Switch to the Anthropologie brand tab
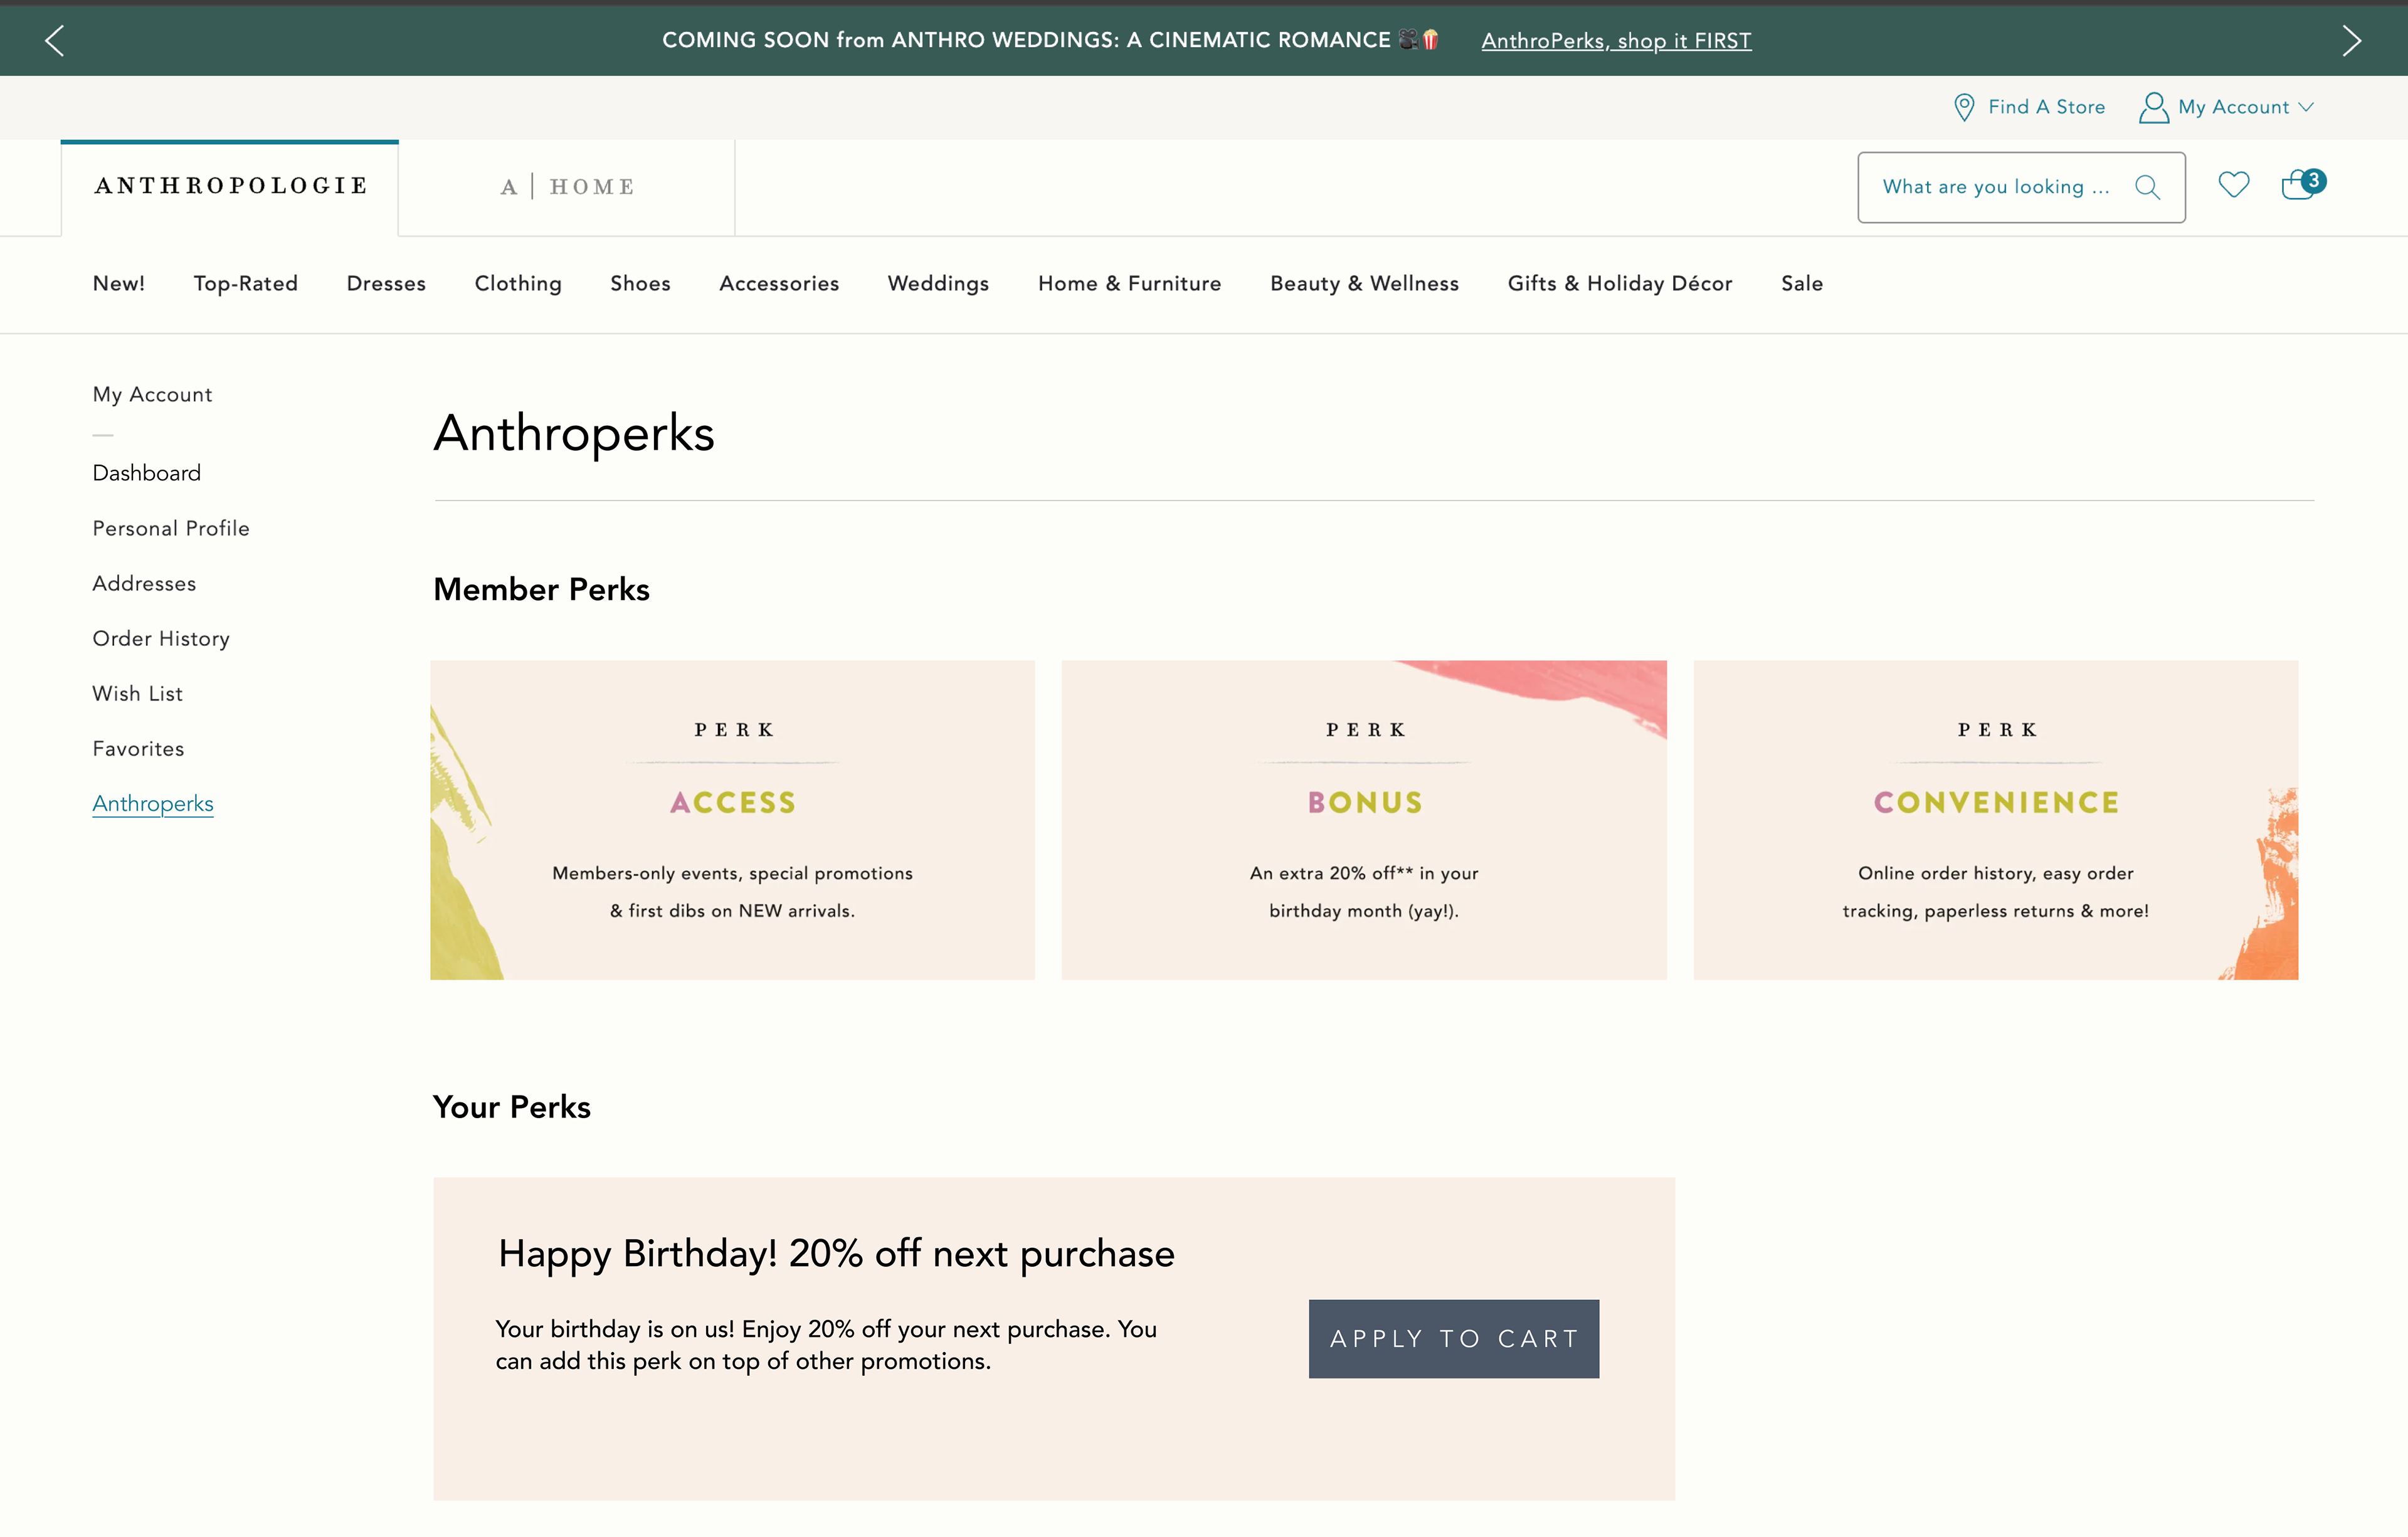Screen dimensions: 2408x1537 (x=230, y=187)
